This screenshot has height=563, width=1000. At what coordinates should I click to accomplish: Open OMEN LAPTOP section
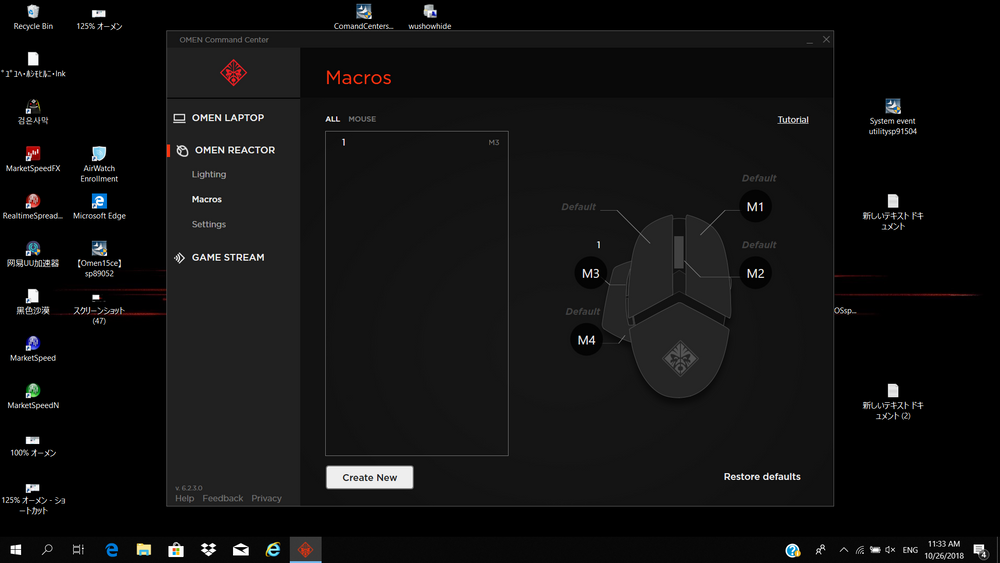[228, 118]
